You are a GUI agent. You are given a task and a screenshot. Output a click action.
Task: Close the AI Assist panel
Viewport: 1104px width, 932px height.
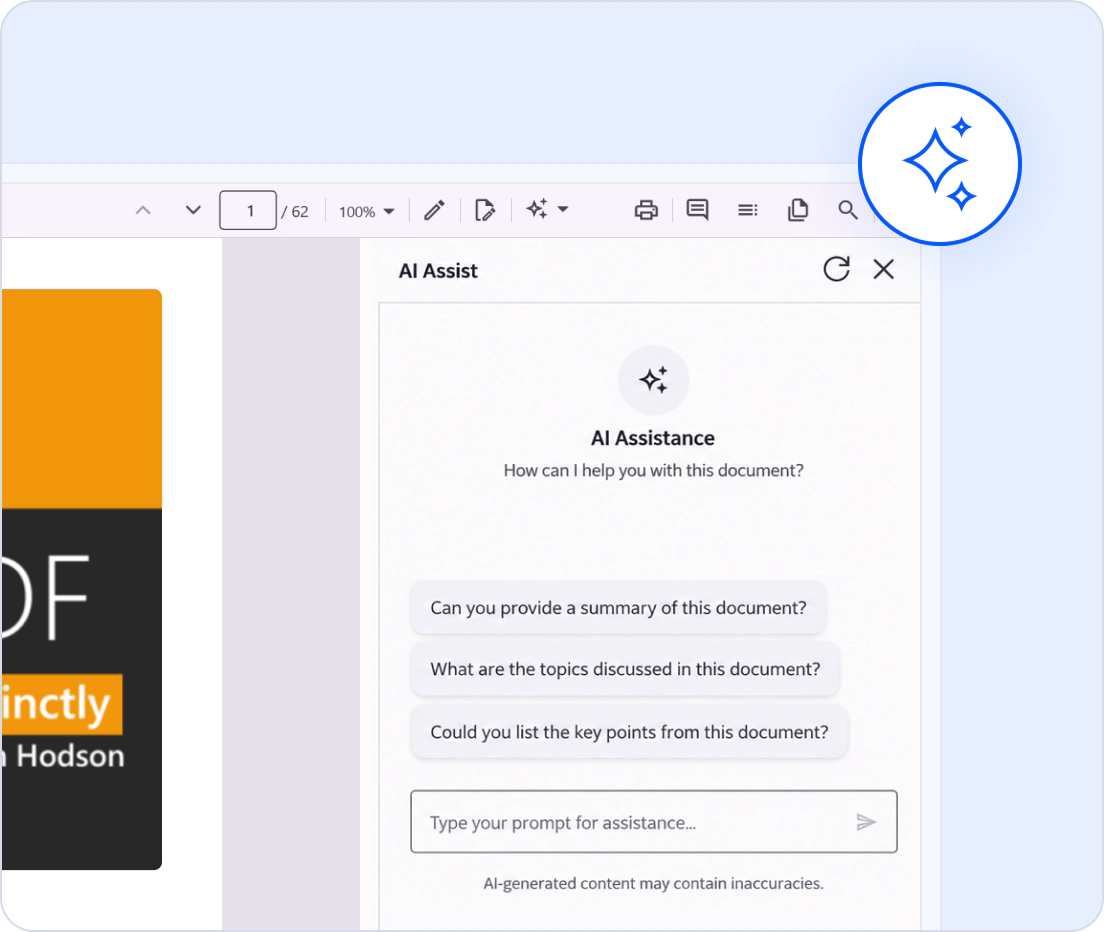click(884, 269)
